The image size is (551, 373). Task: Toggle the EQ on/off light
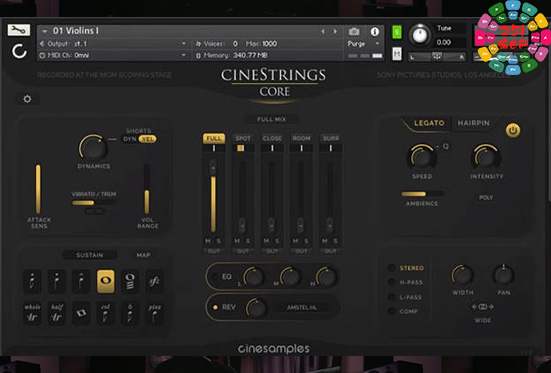tap(215, 277)
